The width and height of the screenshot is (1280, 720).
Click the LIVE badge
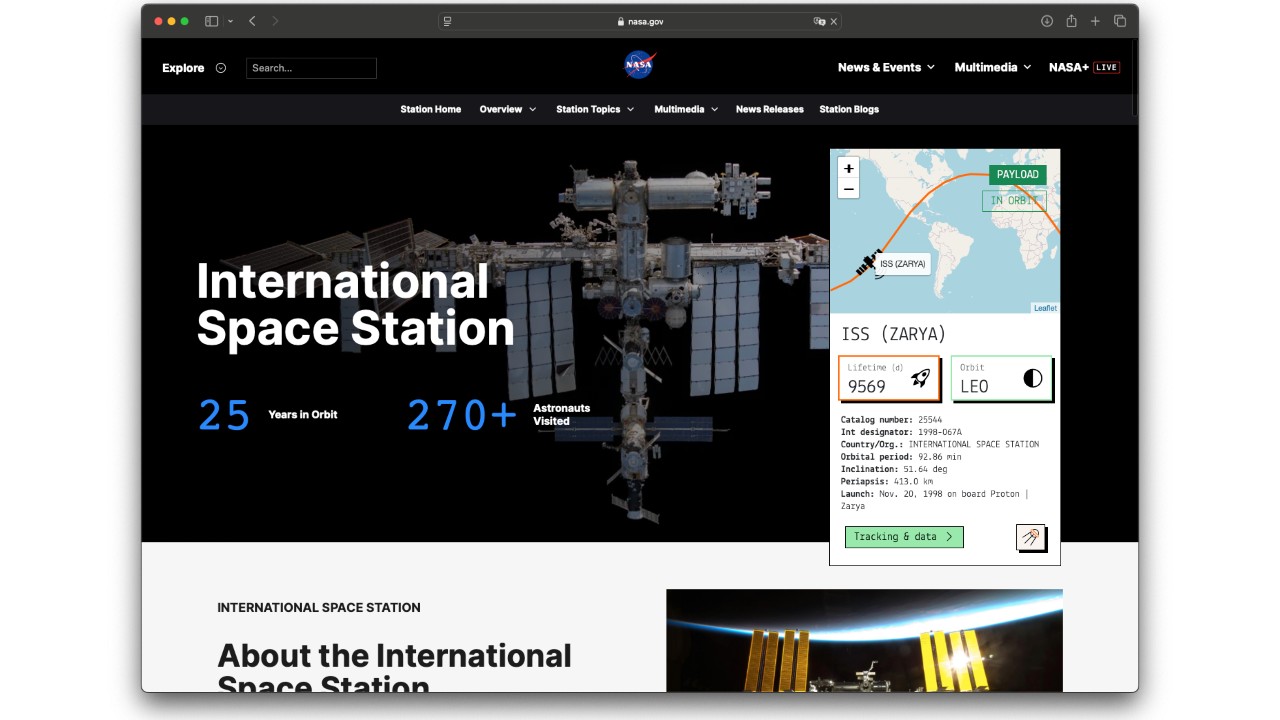point(1106,67)
